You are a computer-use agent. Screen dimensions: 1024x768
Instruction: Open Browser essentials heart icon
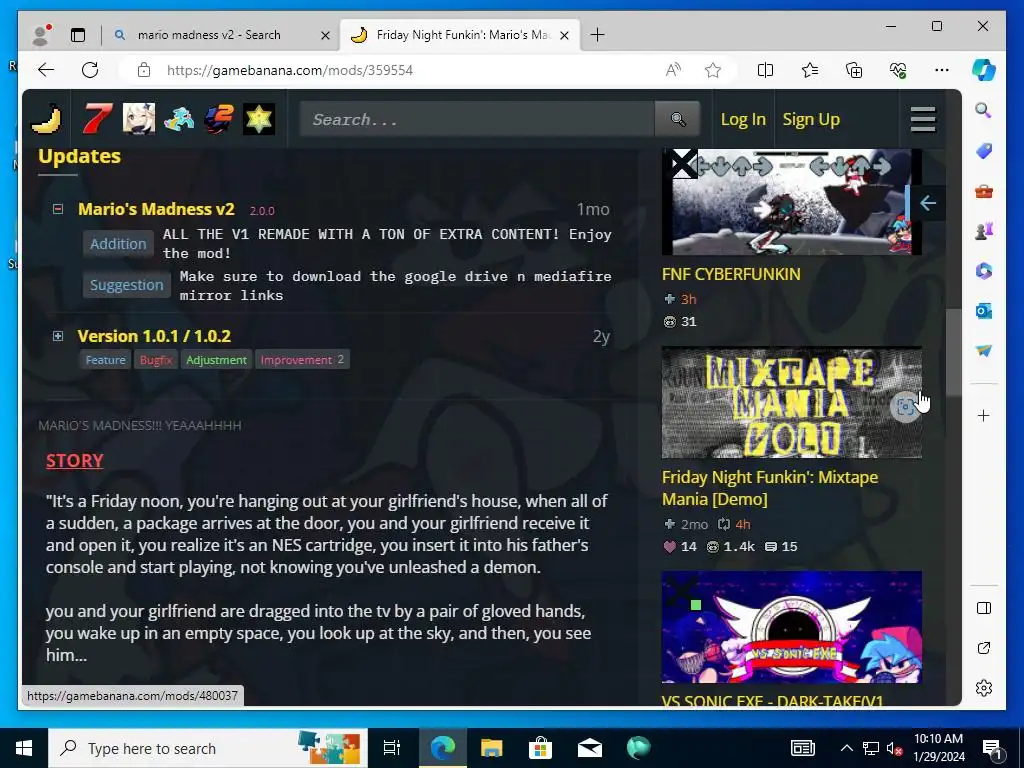(x=898, y=70)
